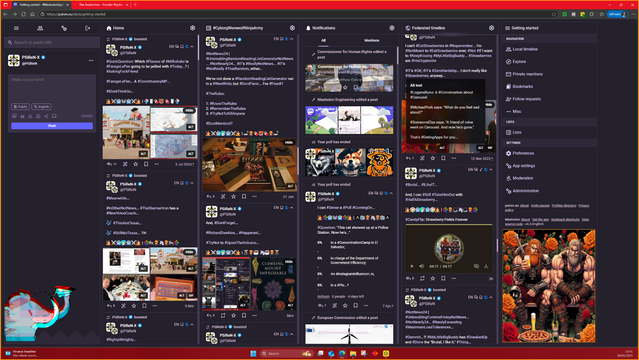
Task: Reply to first Home column post
Action: point(110,164)
